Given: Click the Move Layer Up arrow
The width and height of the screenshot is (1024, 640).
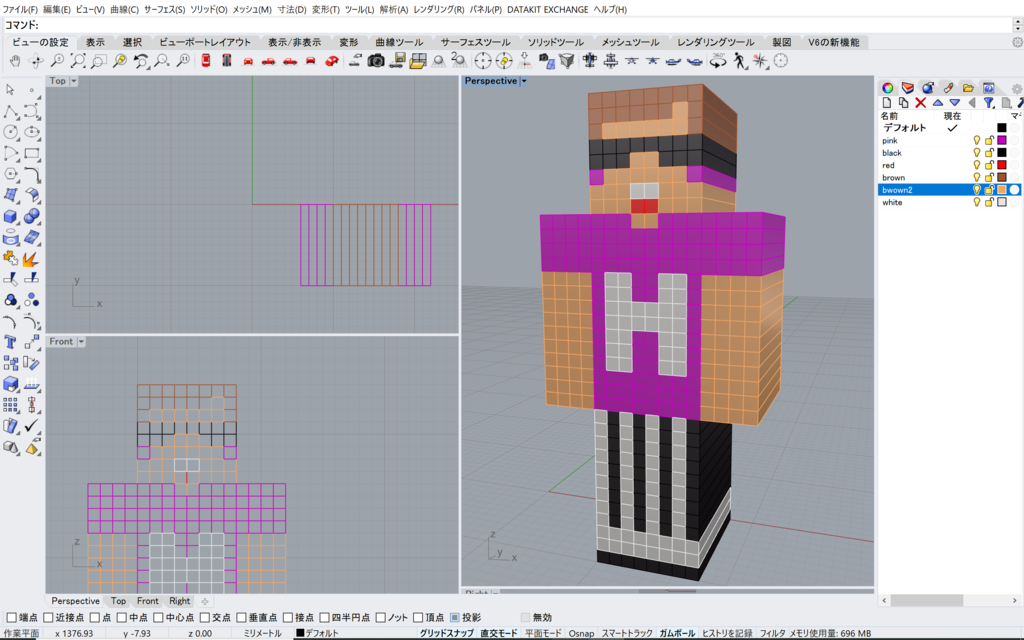Looking at the screenshot, I should [x=938, y=103].
